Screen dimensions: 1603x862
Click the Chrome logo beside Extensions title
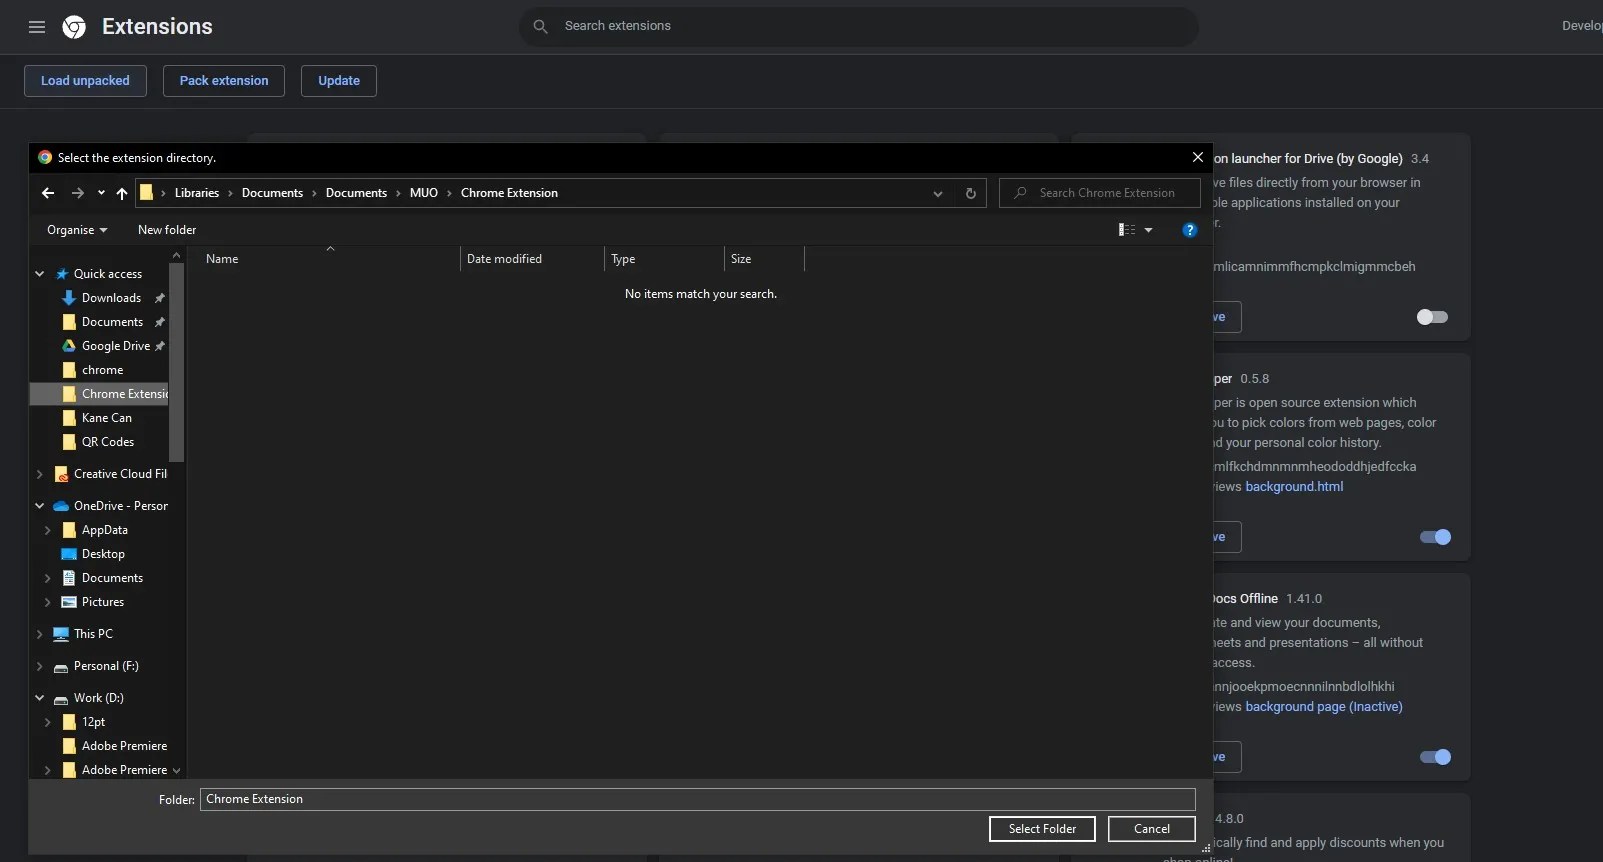[74, 27]
